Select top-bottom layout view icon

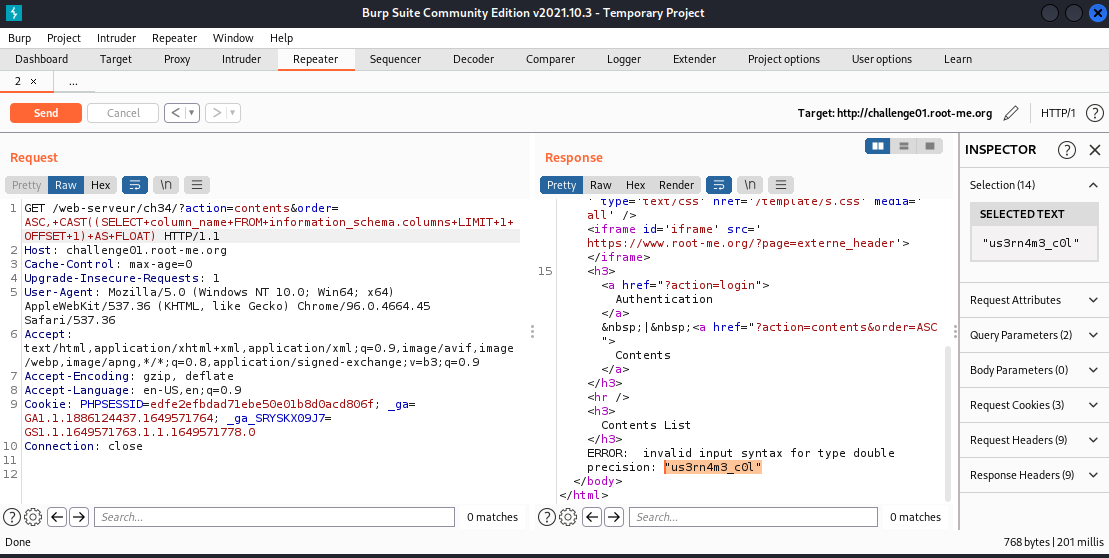(x=903, y=146)
